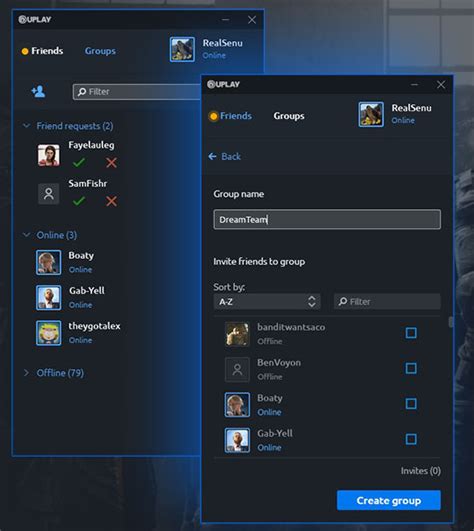474x531 pixels.
Task: Go Back from group creation
Action: (225, 156)
